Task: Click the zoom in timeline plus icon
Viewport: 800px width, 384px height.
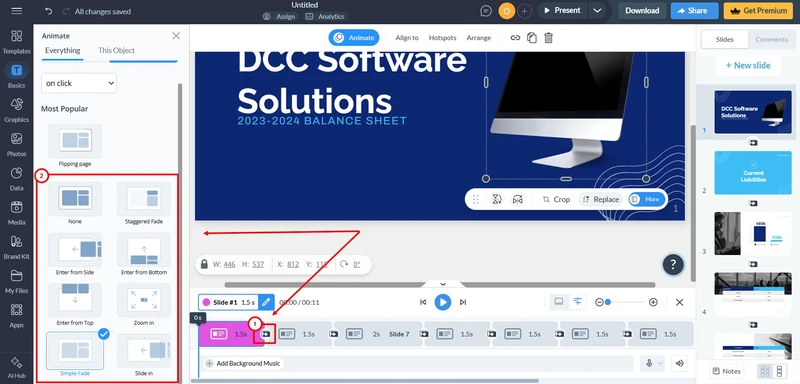Action: click(653, 302)
